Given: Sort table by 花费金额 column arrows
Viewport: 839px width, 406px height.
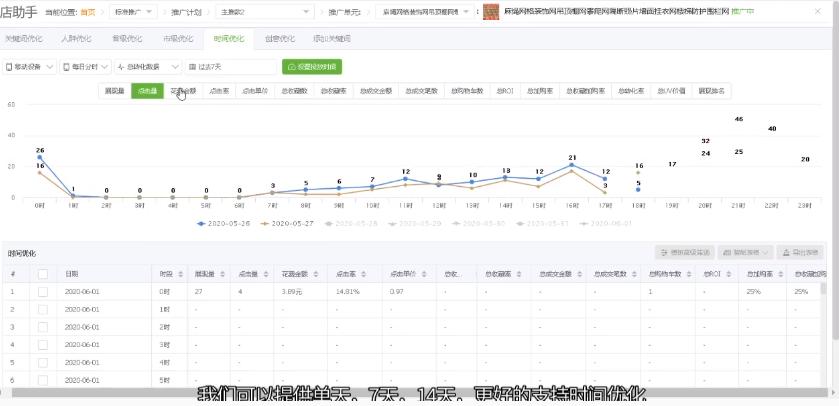Looking at the screenshot, I should 316,274.
